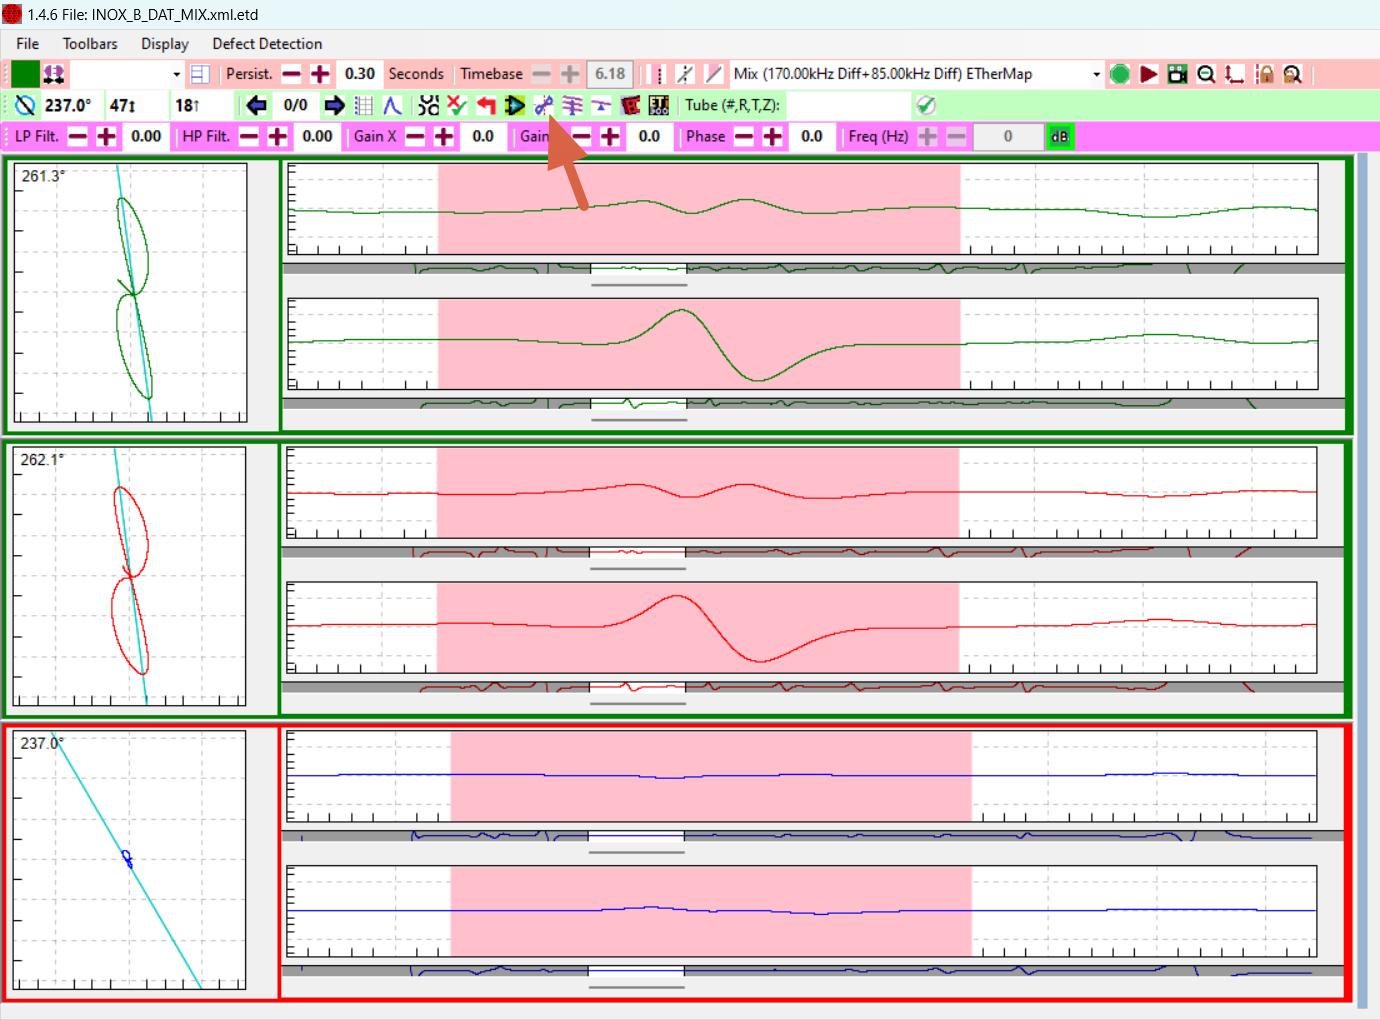Click the black brackets target icon
The height and width of the screenshot is (1020, 1380).
coord(429,105)
